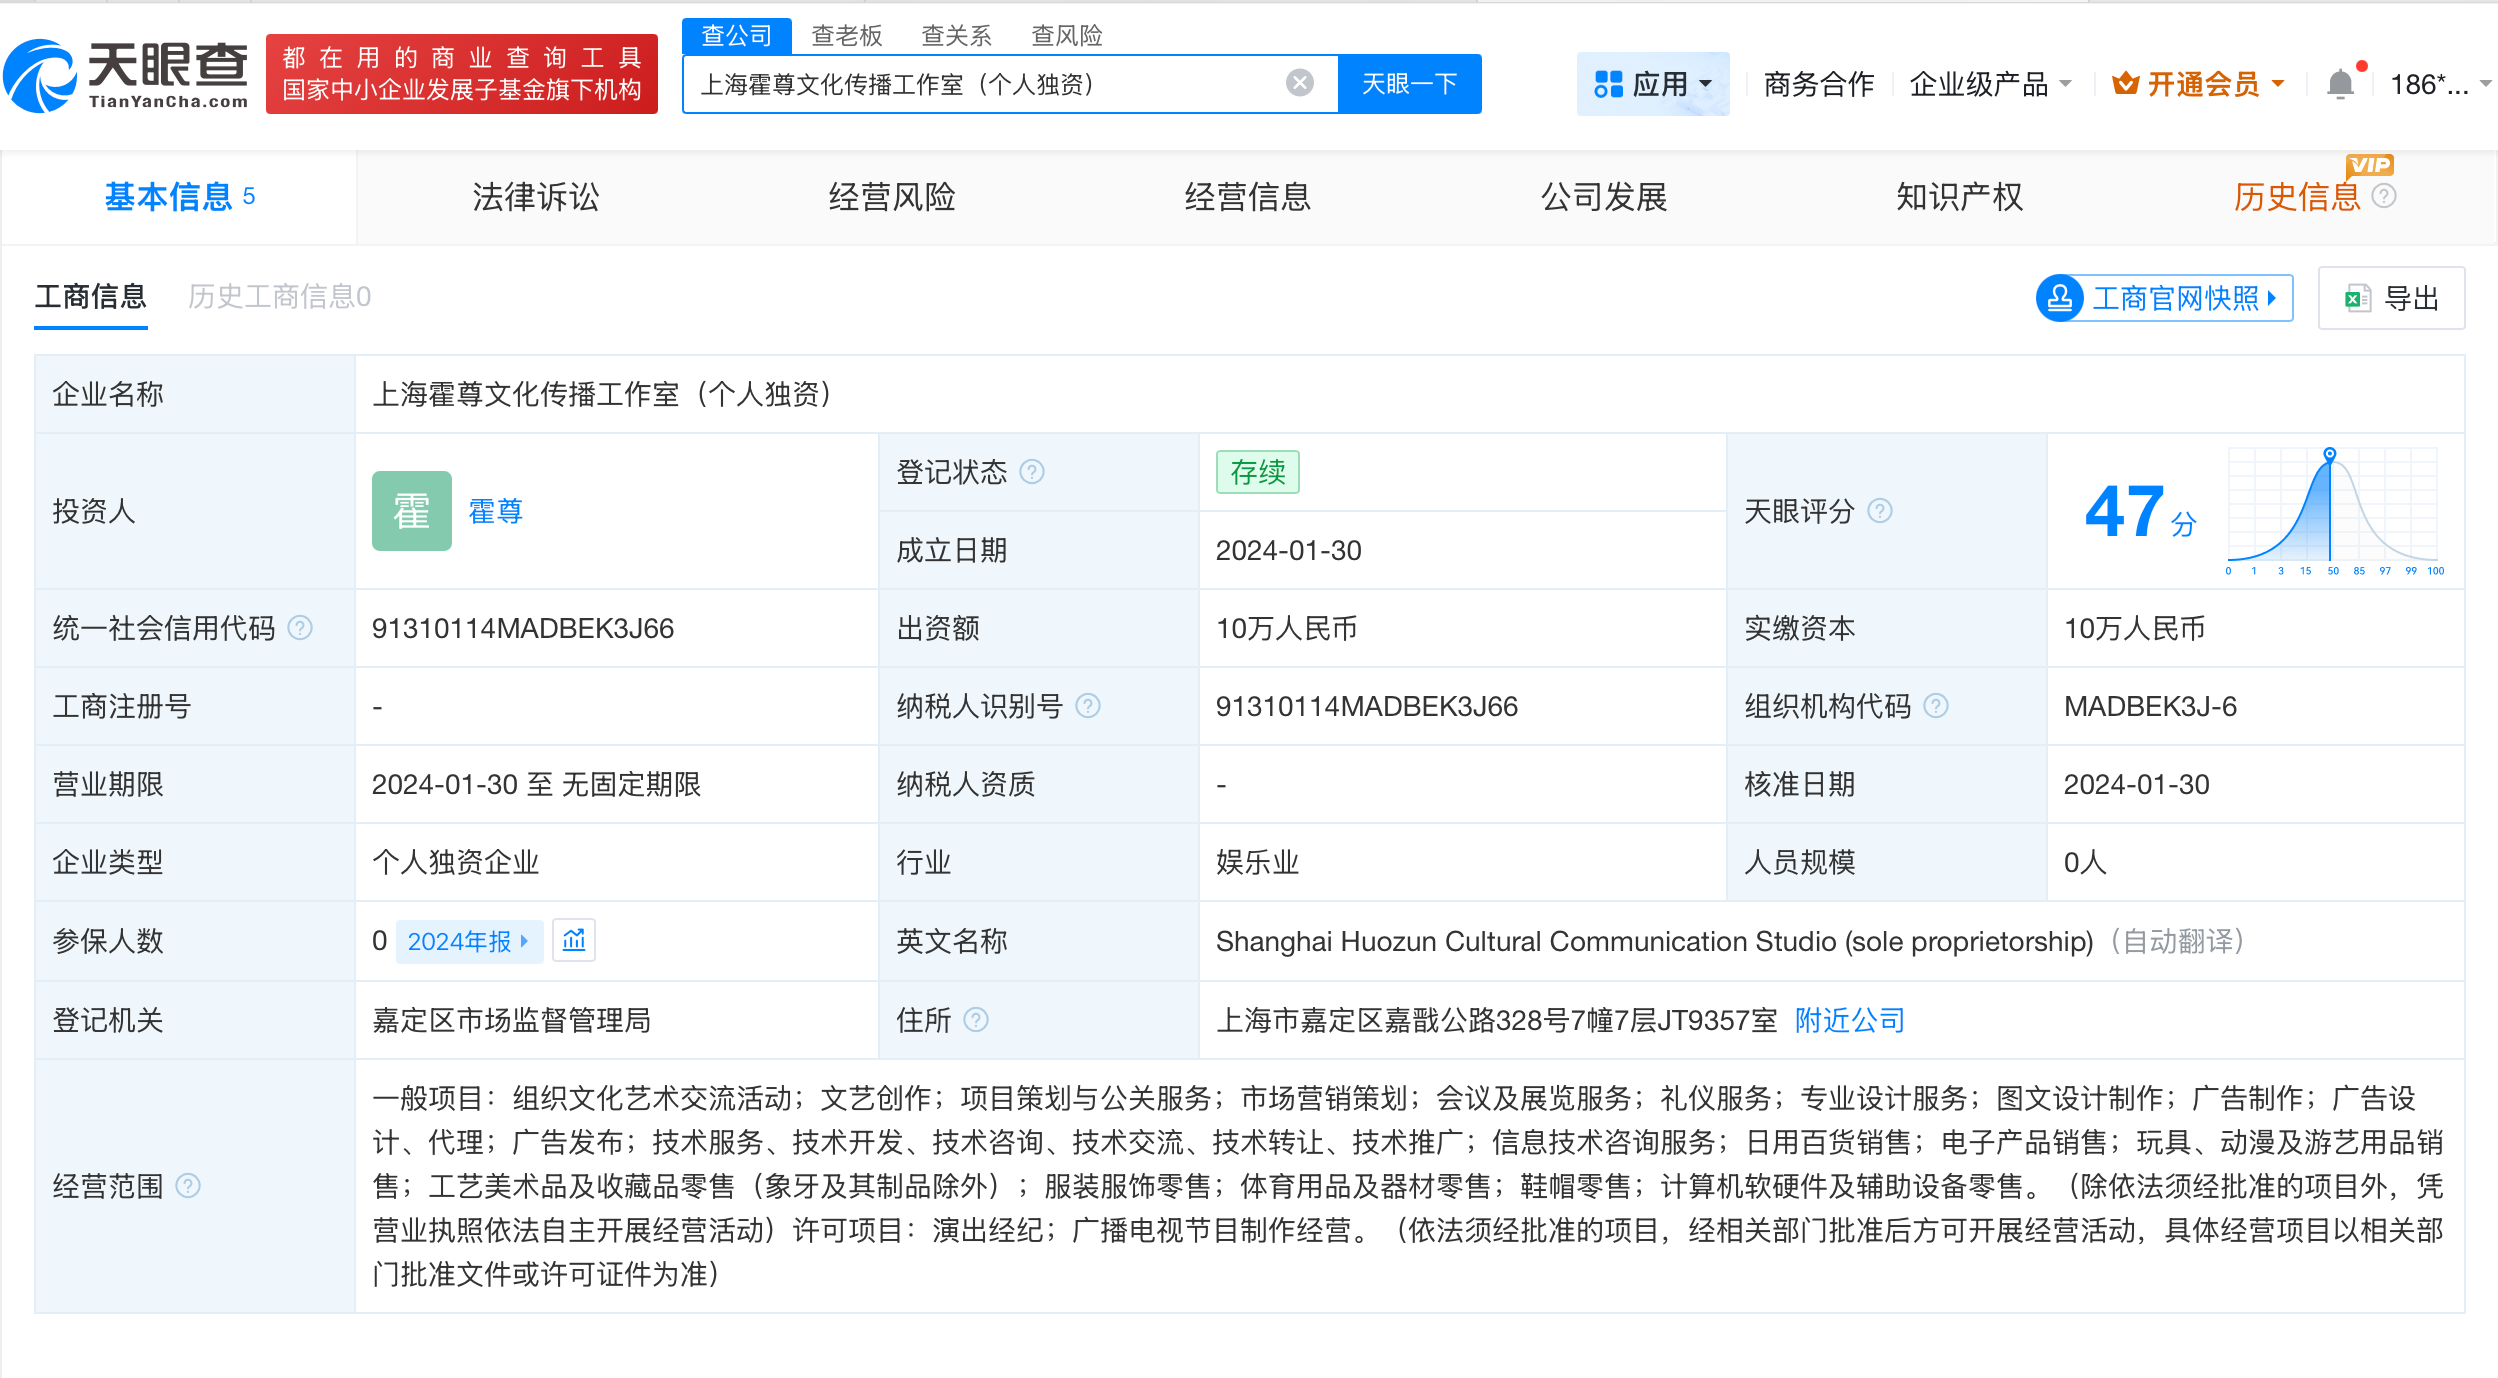
Task: Open the 附近公司 link
Action: pyautogui.click(x=1849, y=1020)
